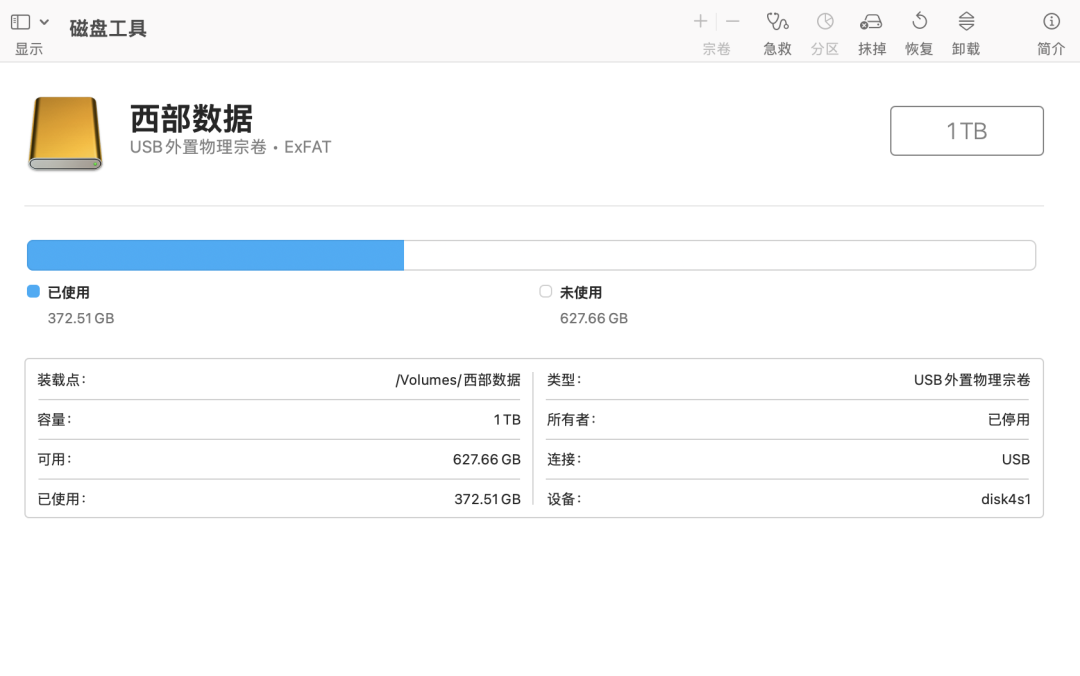
Task: Click the blue 已使用 legend swatch
Action: (x=33, y=291)
